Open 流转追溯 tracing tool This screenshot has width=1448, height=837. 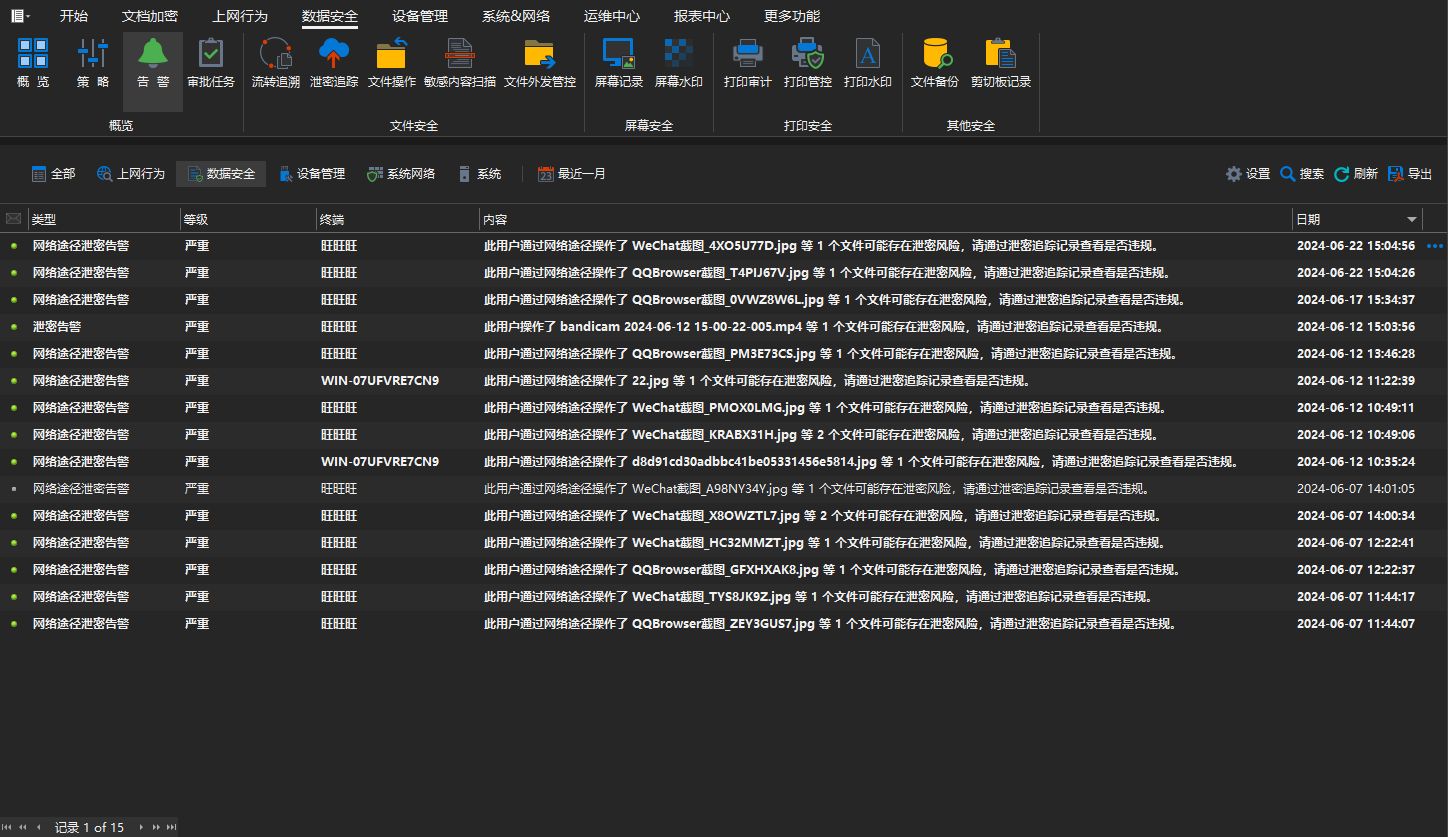pos(275,63)
